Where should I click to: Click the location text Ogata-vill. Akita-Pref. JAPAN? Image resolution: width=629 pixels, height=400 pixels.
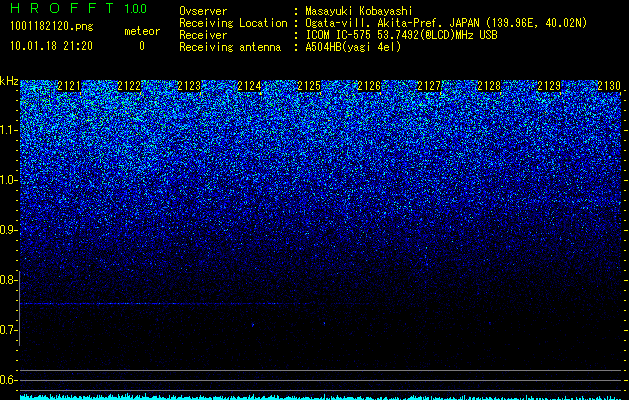pos(391,23)
